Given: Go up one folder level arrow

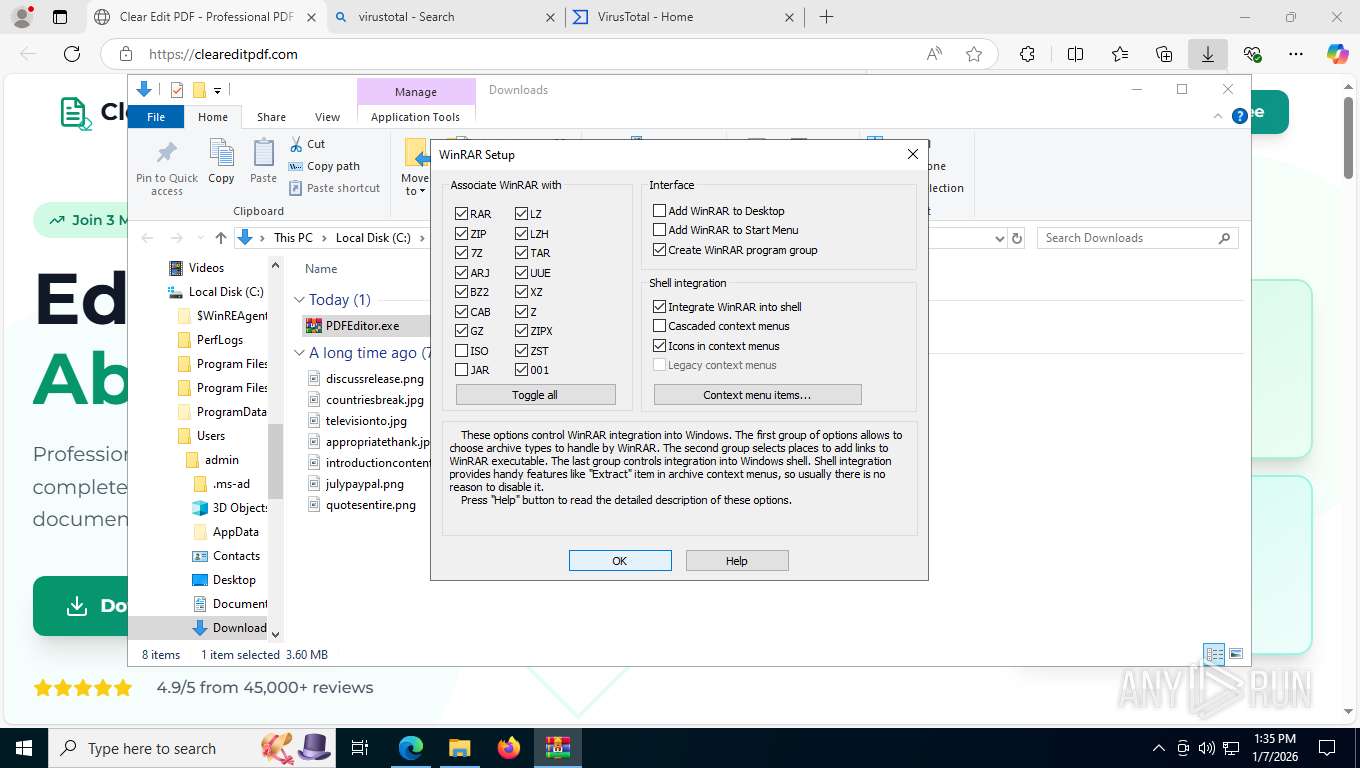Looking at the screenshot, I should pos(221,238).
